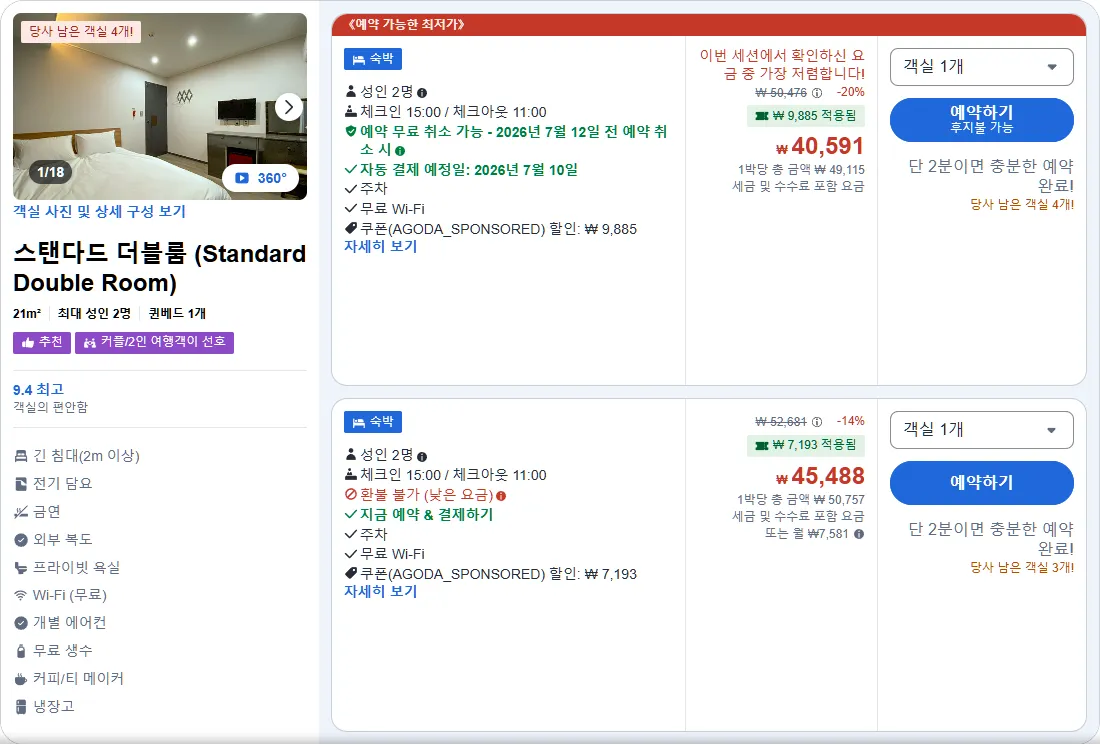Open 객실 사진 및 상세 구성 보기 link
Image resolution: width=1100 pixels, height=745 pixels.
pos(100,211)
